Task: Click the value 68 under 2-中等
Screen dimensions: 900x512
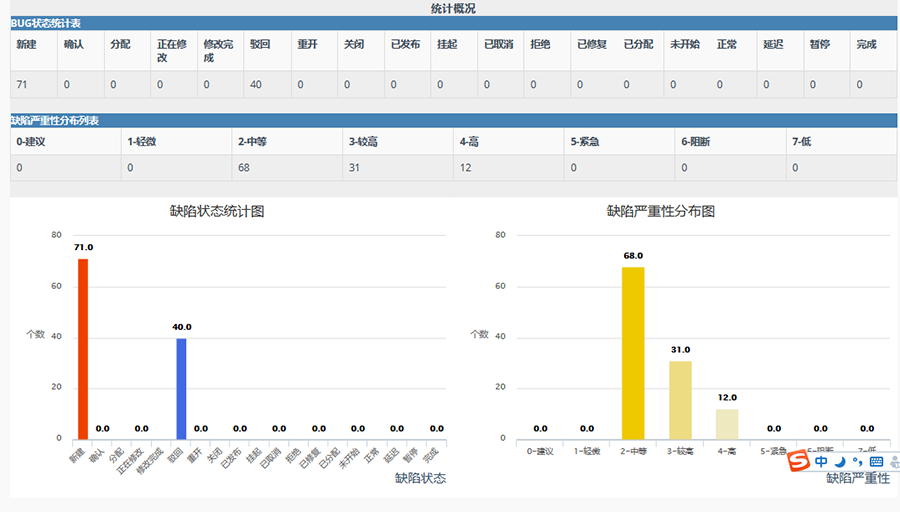Action: point(244,168)
